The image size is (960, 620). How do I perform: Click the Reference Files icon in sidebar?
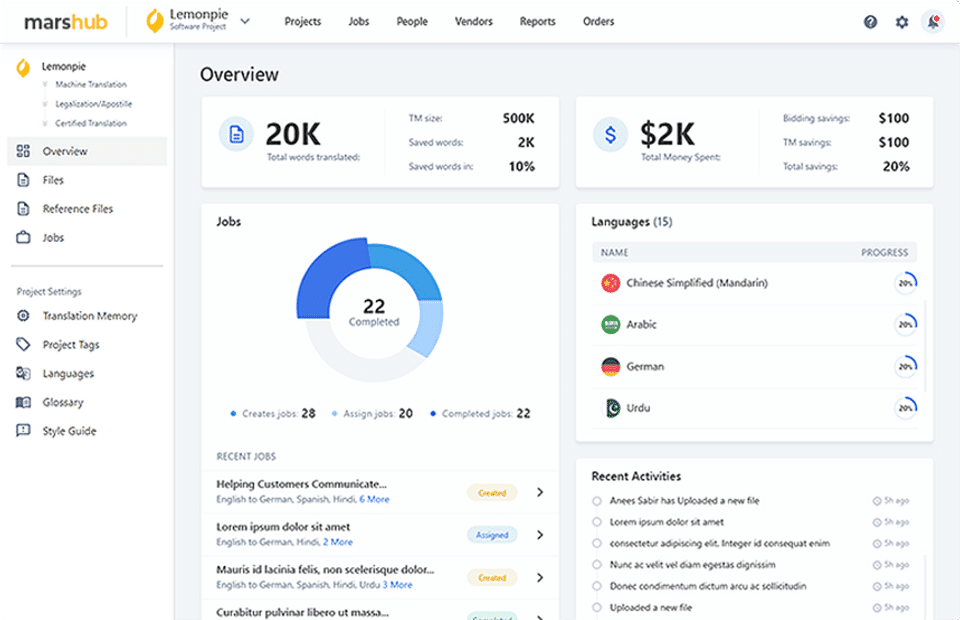[x=23, y=209]
